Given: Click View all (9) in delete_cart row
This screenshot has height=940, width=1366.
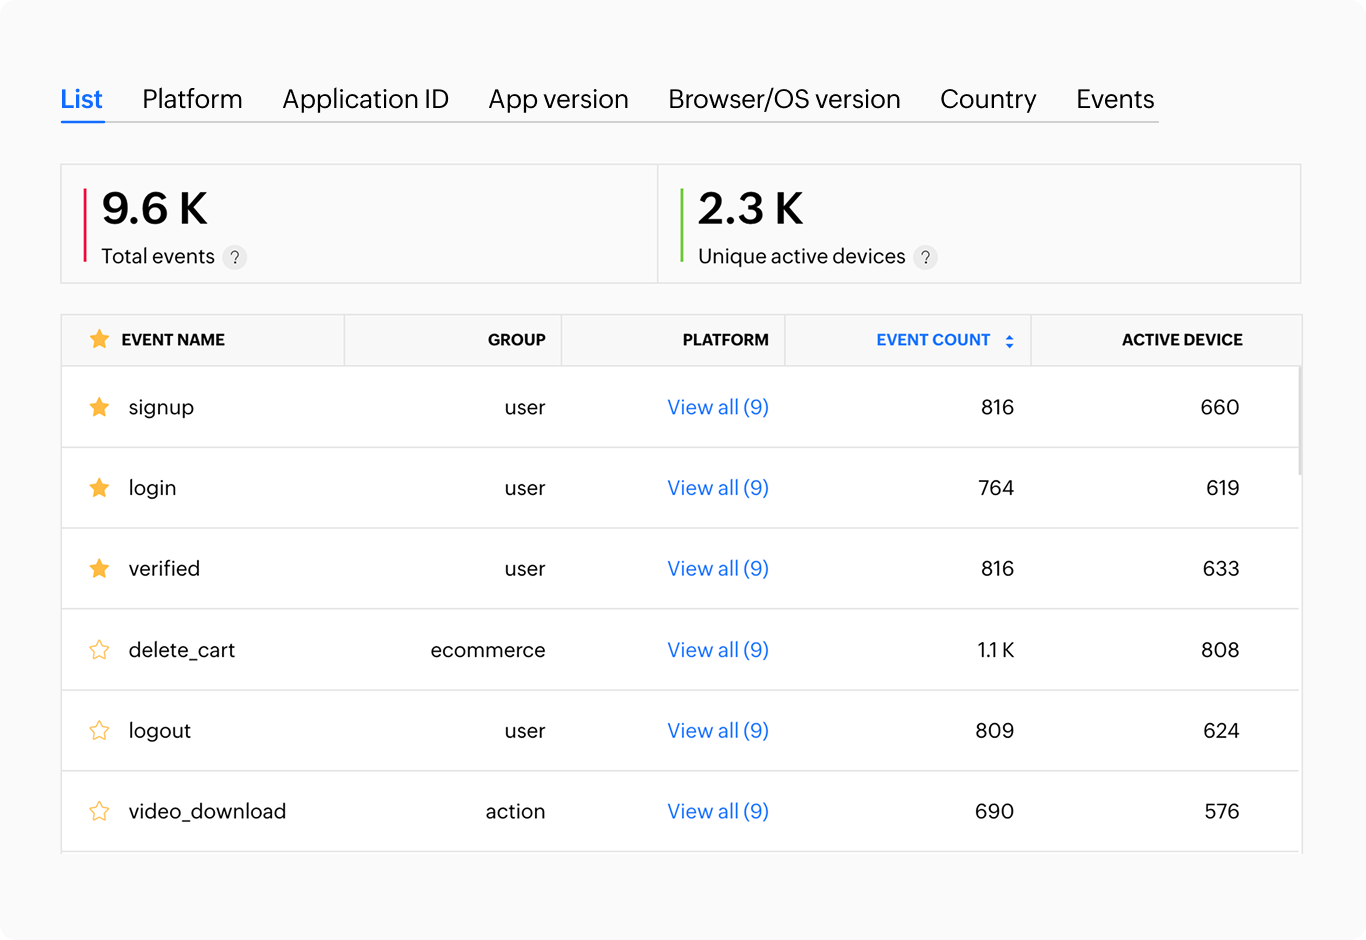Looking at the screenshot, I should 717,650.
